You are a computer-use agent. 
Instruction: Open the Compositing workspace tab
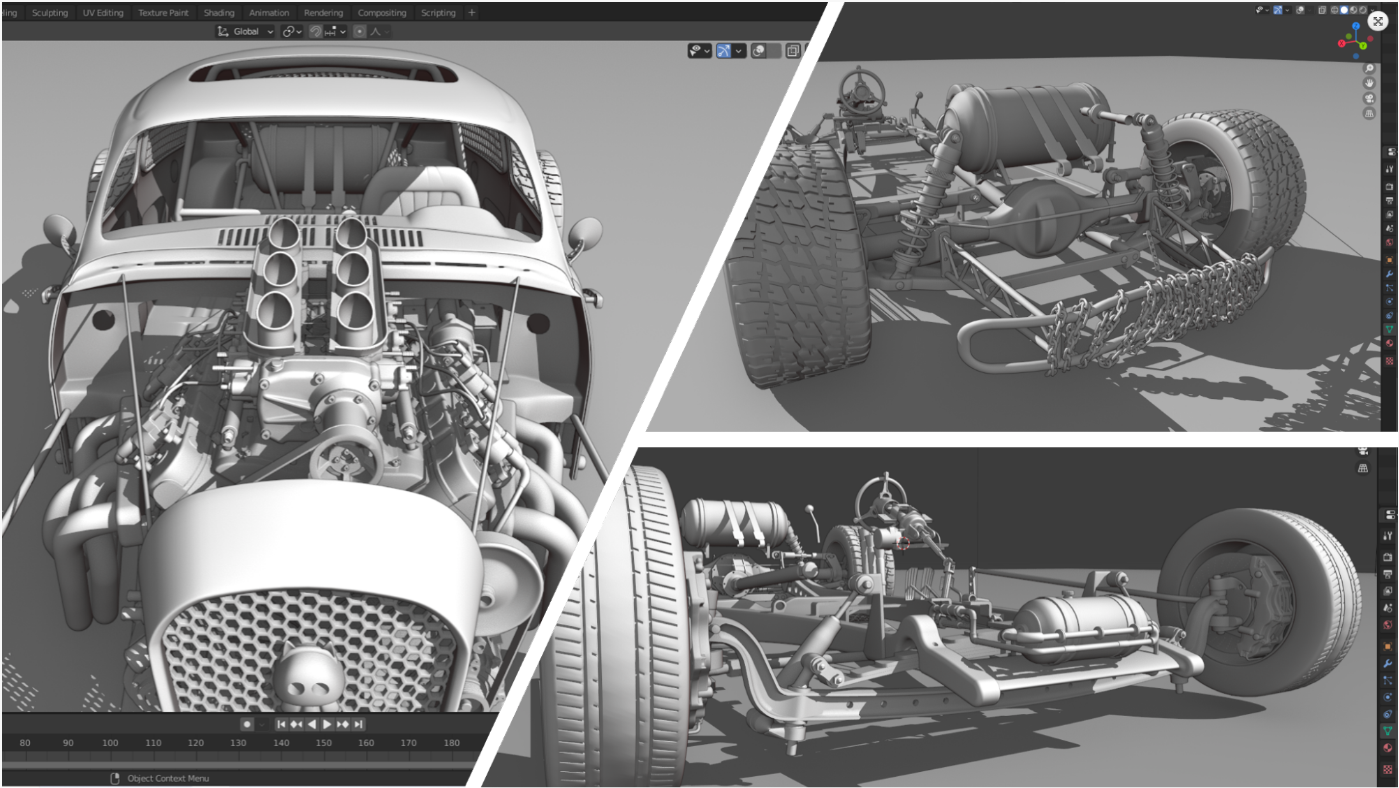click(x=382, y=13)
